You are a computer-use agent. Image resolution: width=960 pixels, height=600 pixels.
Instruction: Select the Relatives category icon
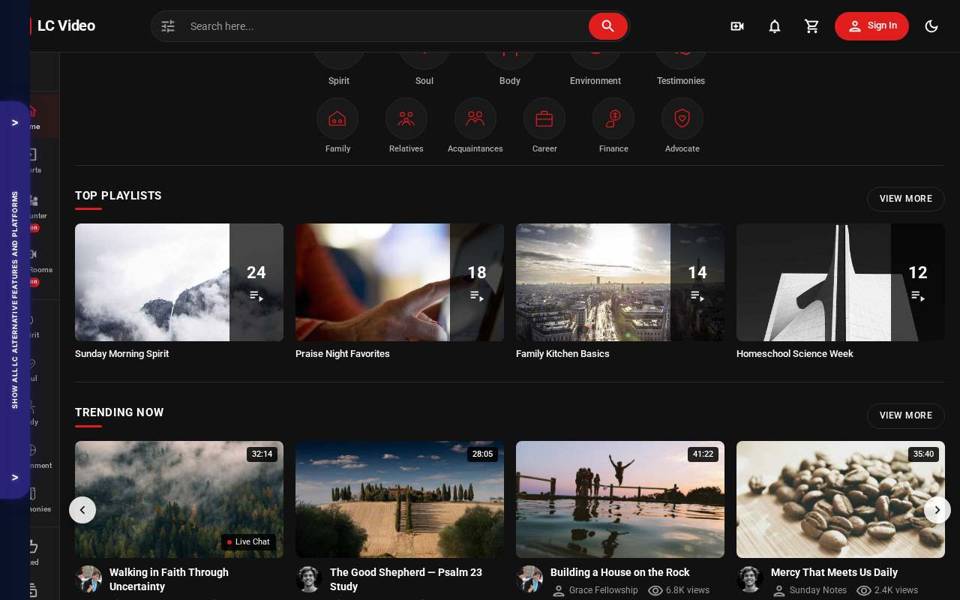406,119
